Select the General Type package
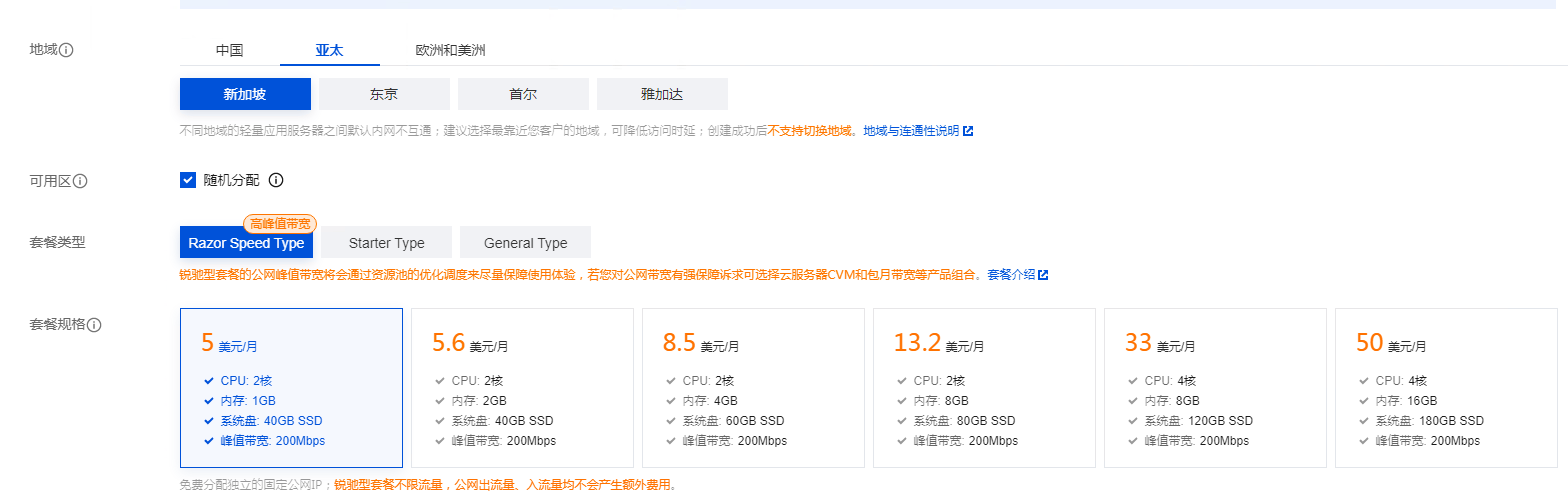This screenshot has height=504, width=1568. [525, 243]
